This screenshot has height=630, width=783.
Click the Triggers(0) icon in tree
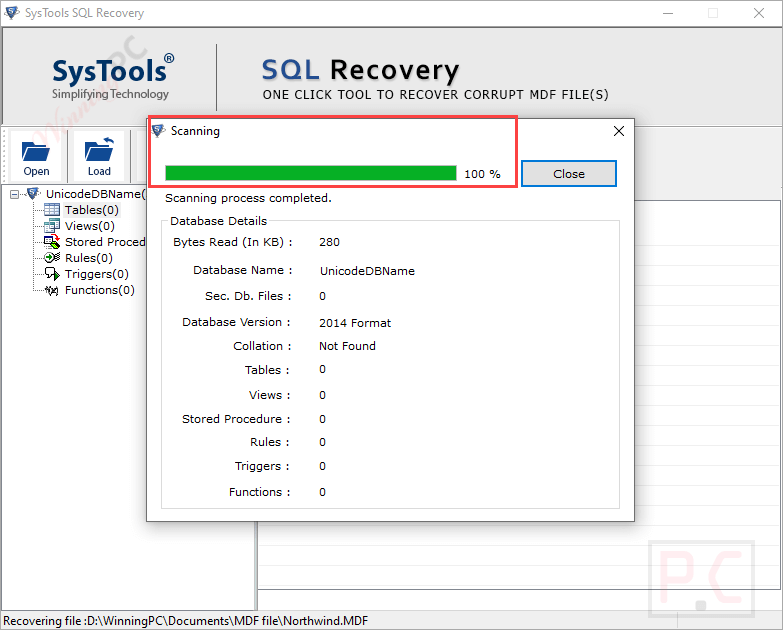coord(52,274)
